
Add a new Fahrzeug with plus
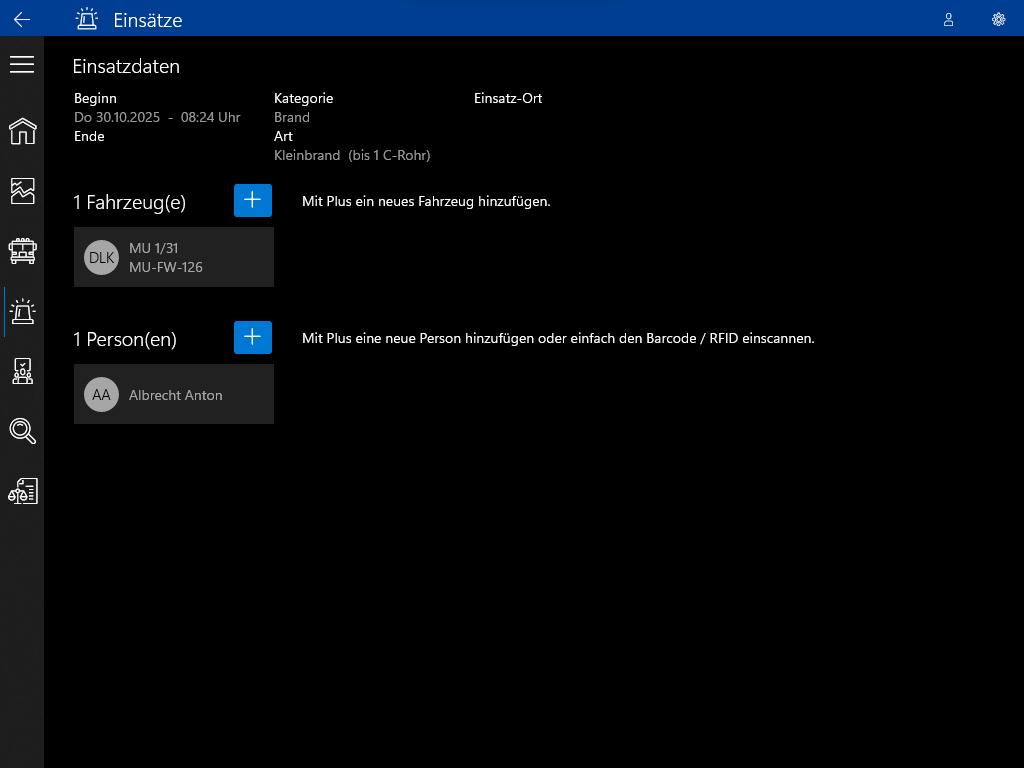253,200
